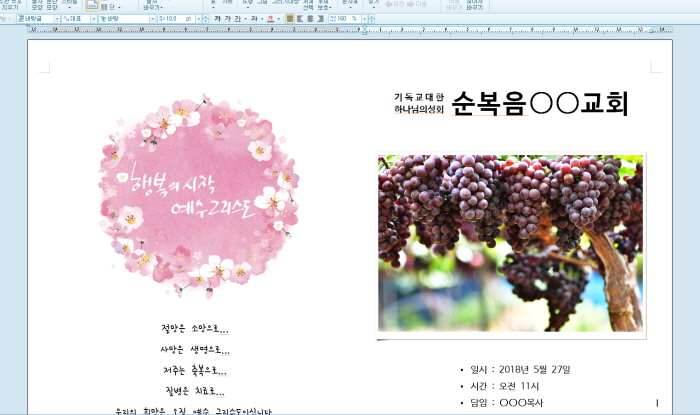Click the line 절망은 소망으로...
This screenshot has height=415, width=700.
[195, 329]
